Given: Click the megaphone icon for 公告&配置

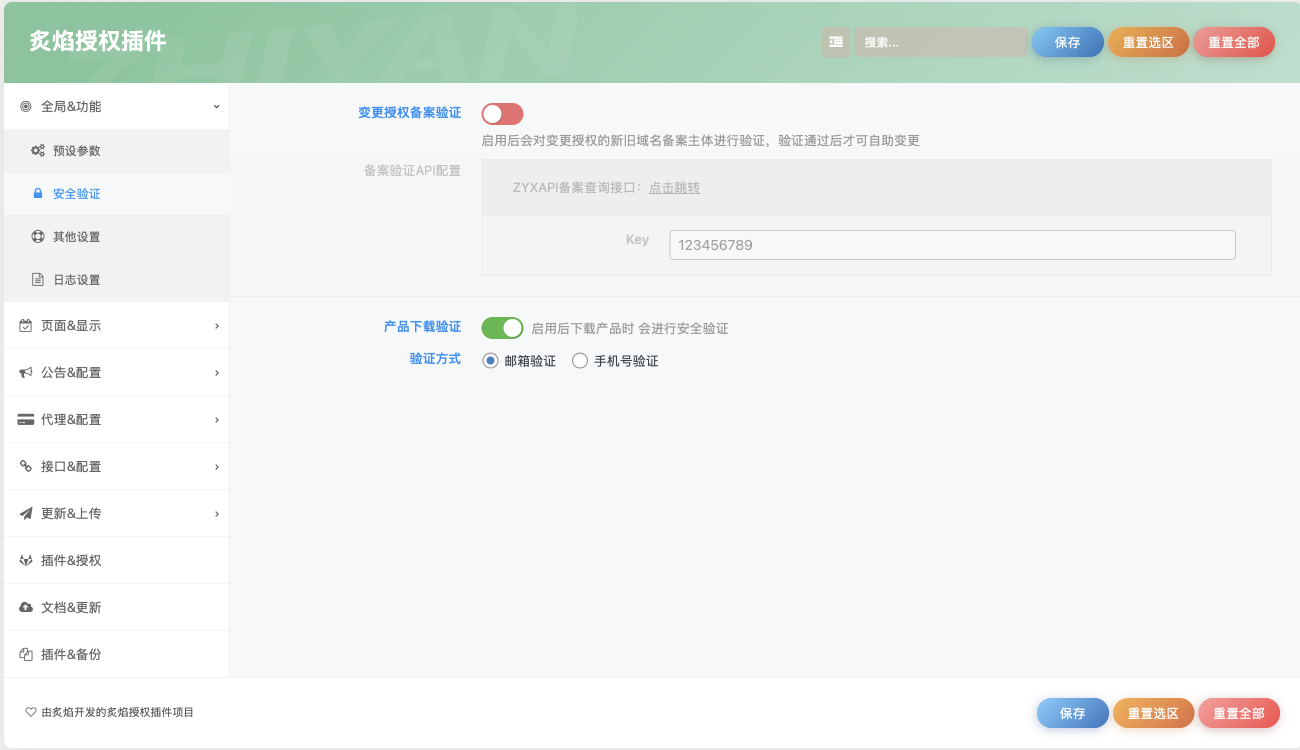Looking at the screenshot, I should coord(26,373).
